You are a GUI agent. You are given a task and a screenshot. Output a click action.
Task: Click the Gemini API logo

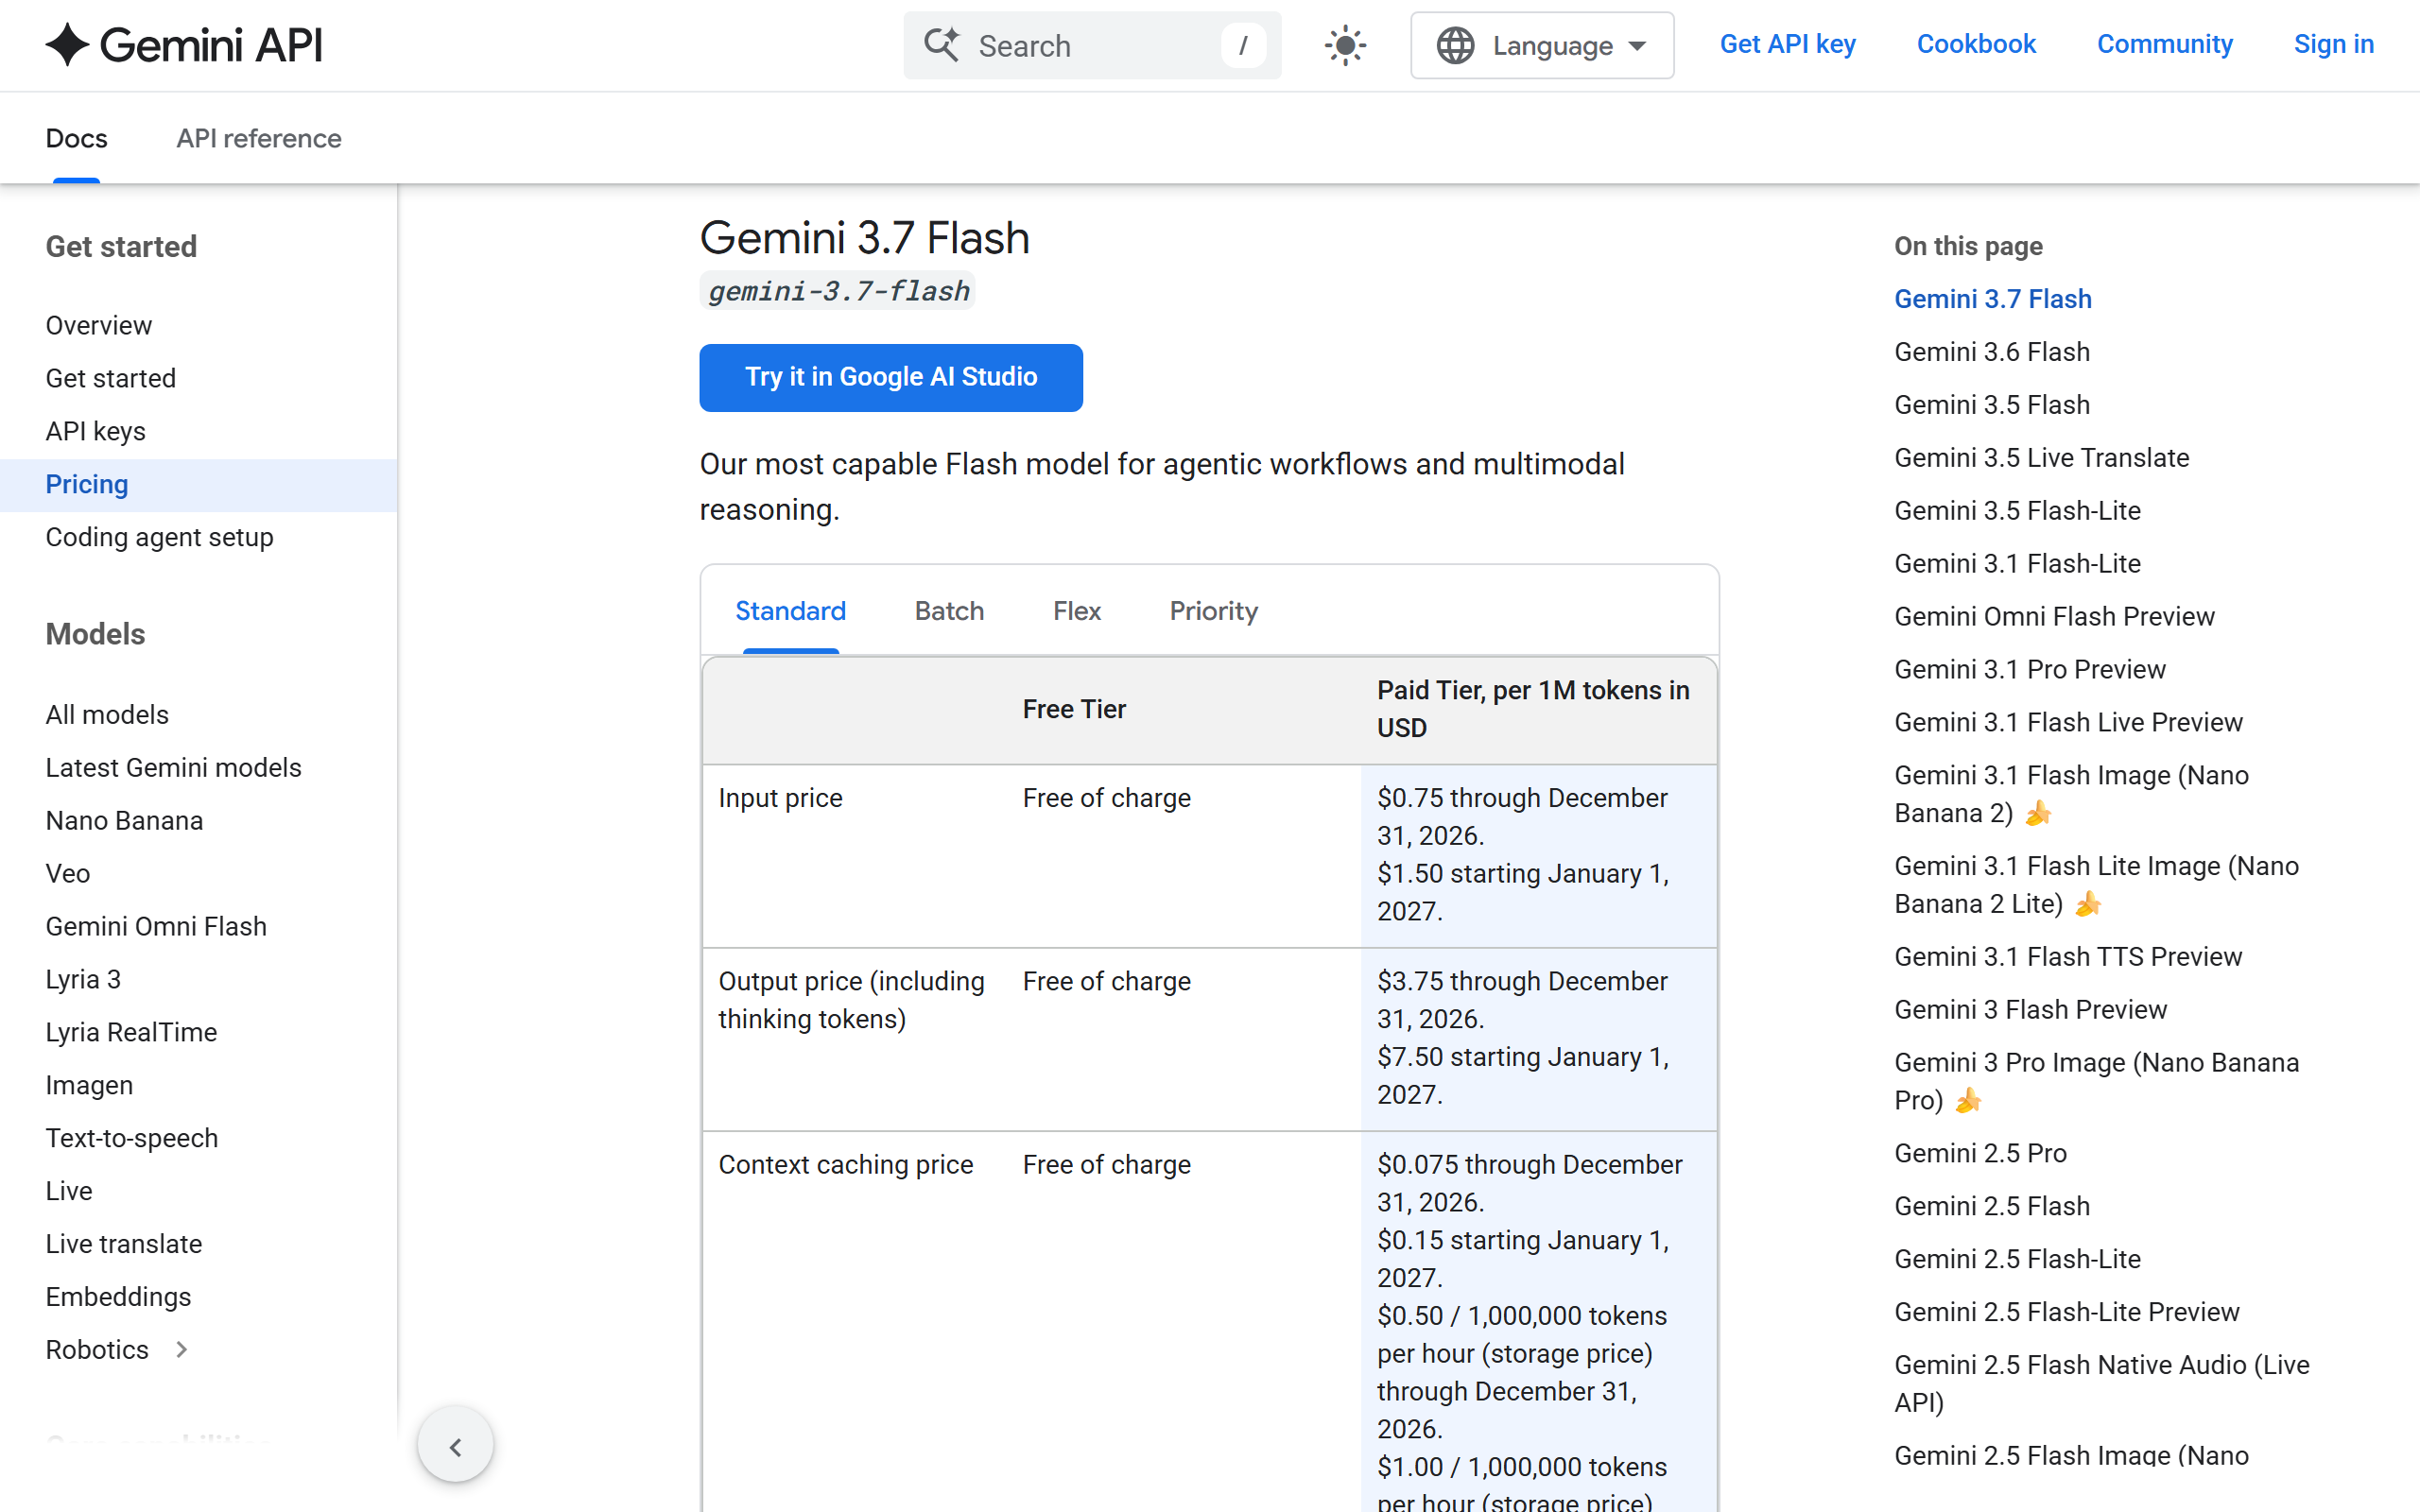pos(184,45)
